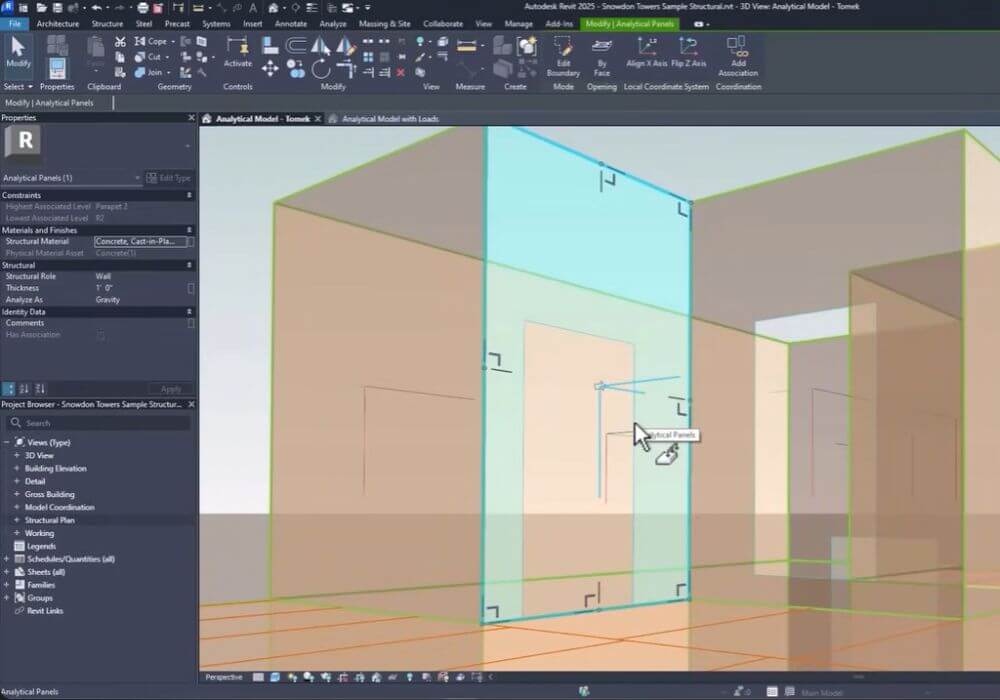Expand the Structural Plan tree node
Image resolution: width=1000 pixels, height=700 pixels.
pyautogui.click(x=16, y=520)
